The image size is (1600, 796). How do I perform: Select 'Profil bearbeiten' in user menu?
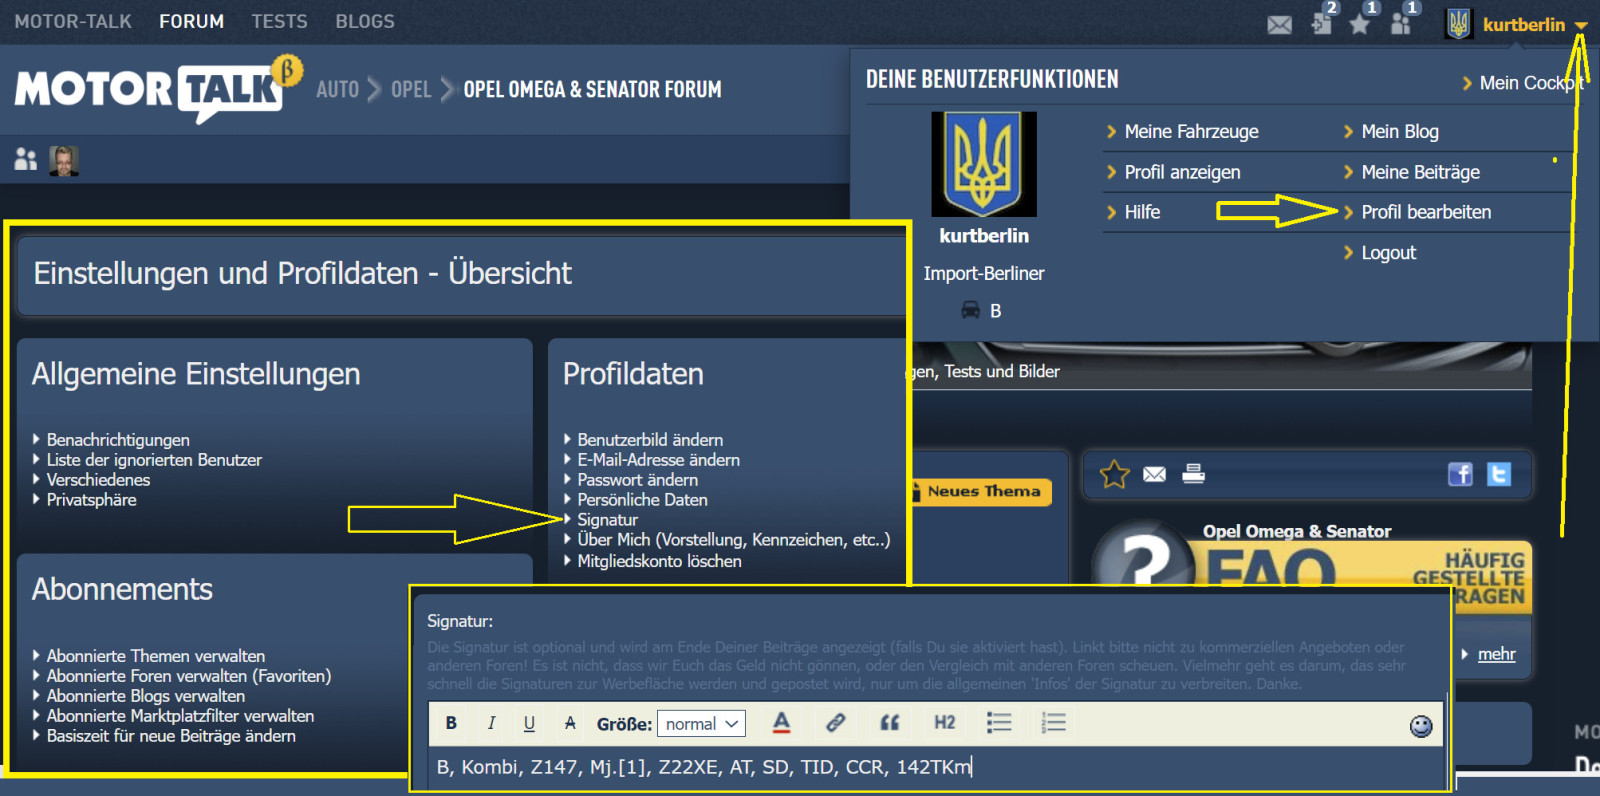(1425, 212)
